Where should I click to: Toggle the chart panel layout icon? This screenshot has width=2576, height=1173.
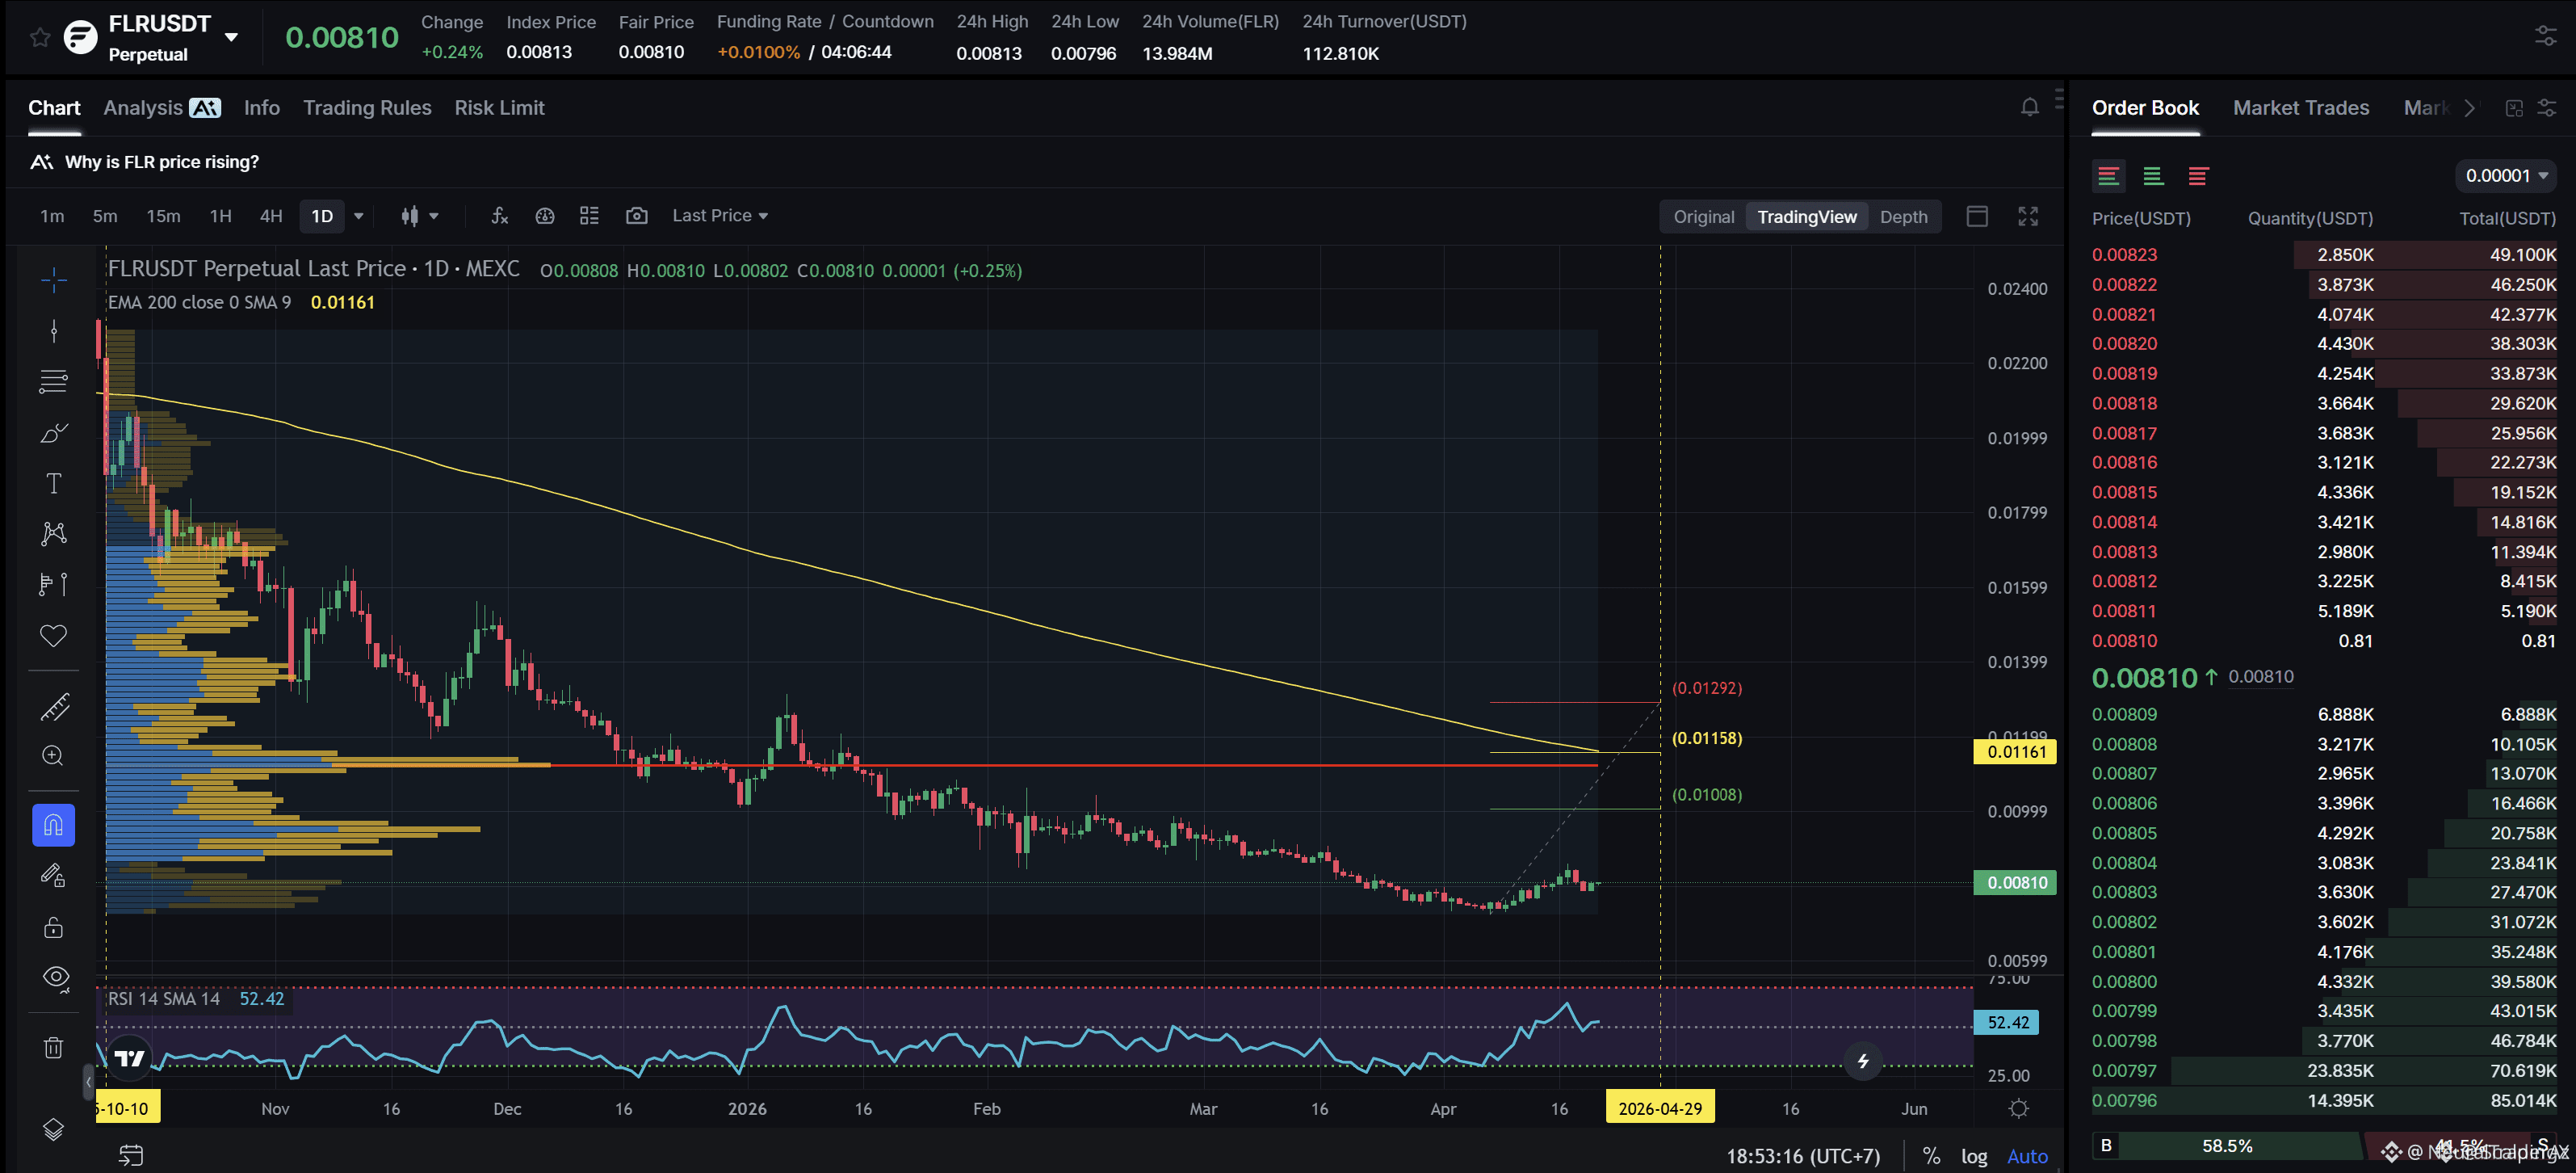coord(1976,217)
